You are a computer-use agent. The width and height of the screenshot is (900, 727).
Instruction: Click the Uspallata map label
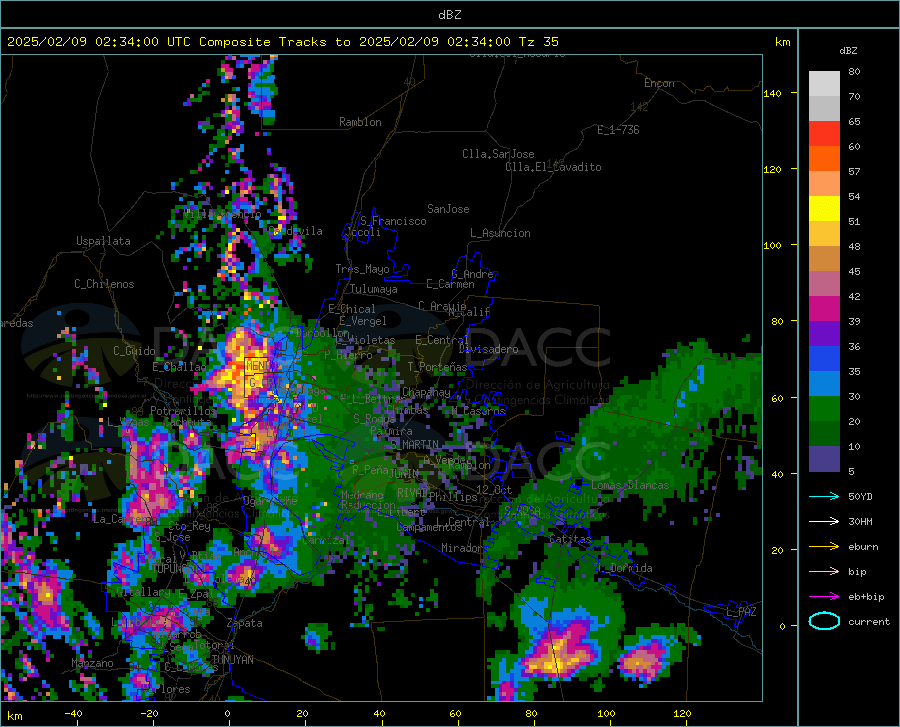point(103,241)
